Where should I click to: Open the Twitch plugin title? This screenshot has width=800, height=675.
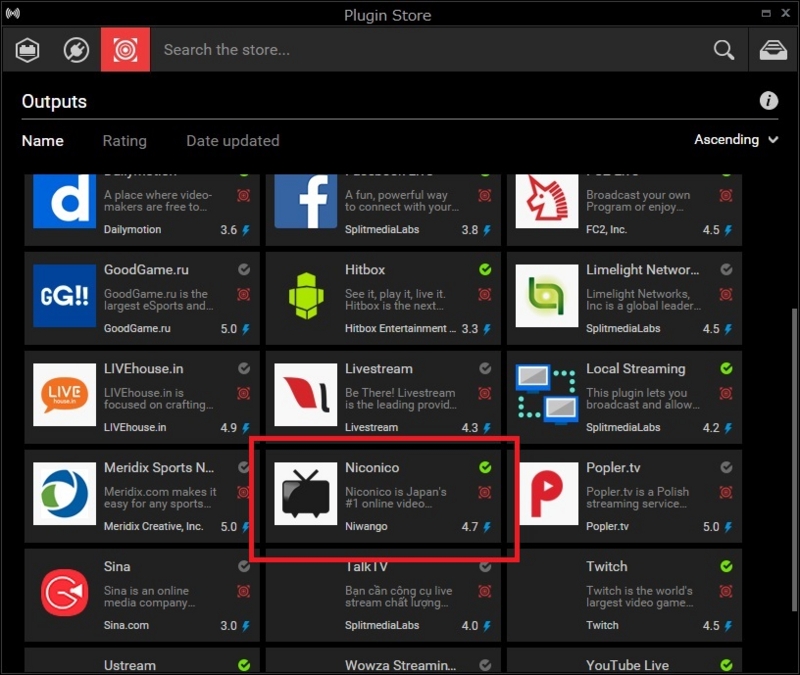point(607,566)
